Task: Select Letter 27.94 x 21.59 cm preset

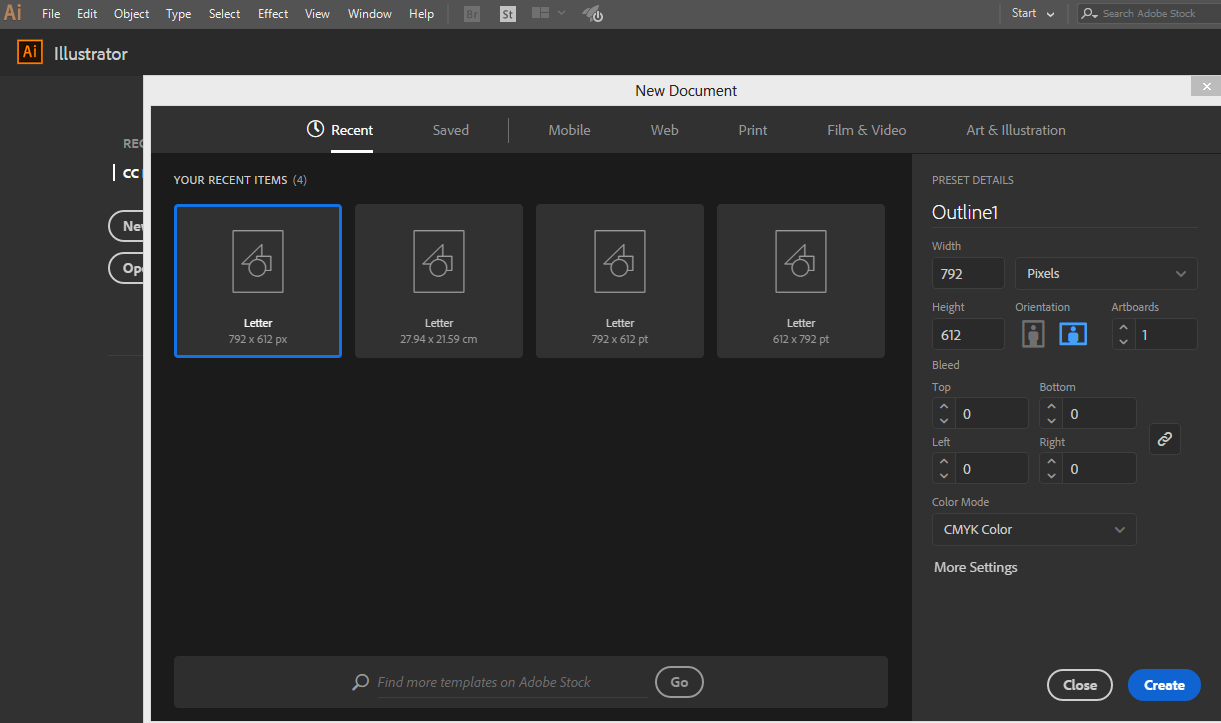Action: (x=439, y=281)
